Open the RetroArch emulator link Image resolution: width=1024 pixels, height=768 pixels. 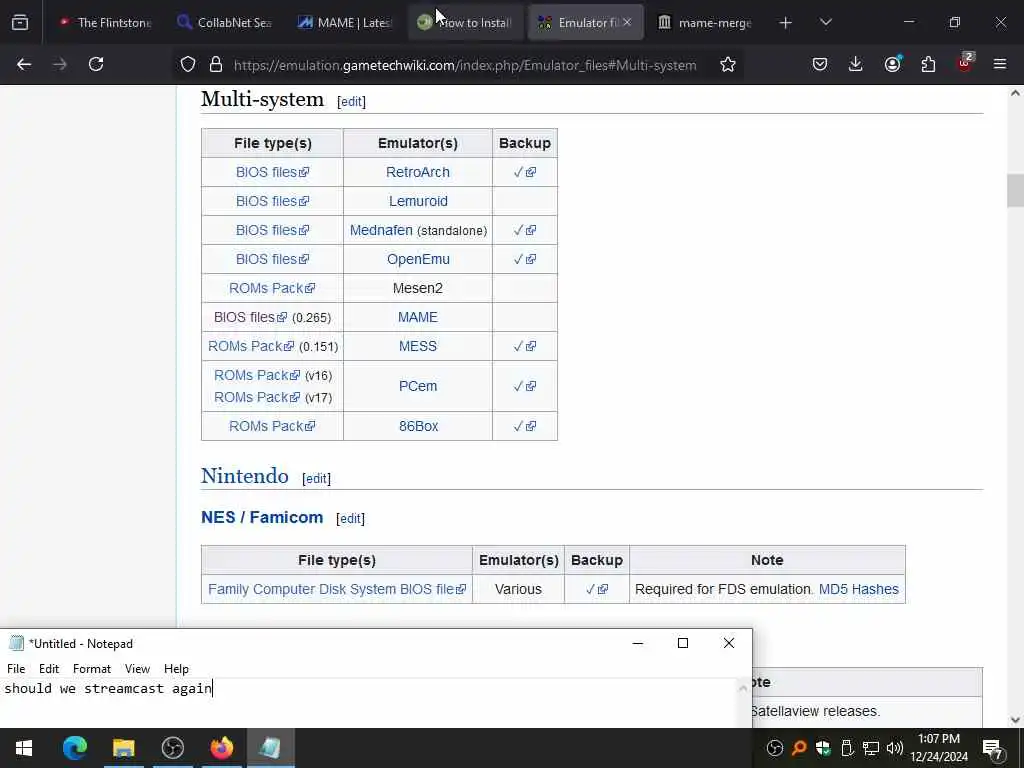click(x=417, y=172)
